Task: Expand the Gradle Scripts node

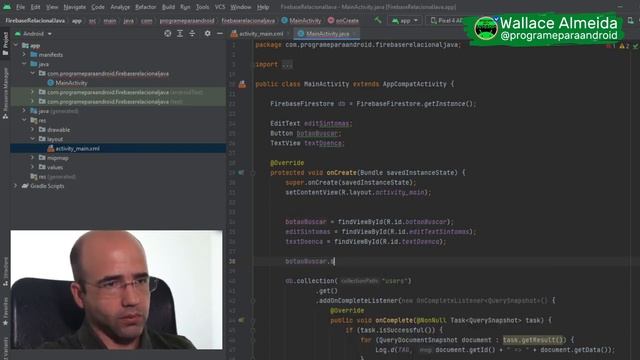Action: [16, 186]
